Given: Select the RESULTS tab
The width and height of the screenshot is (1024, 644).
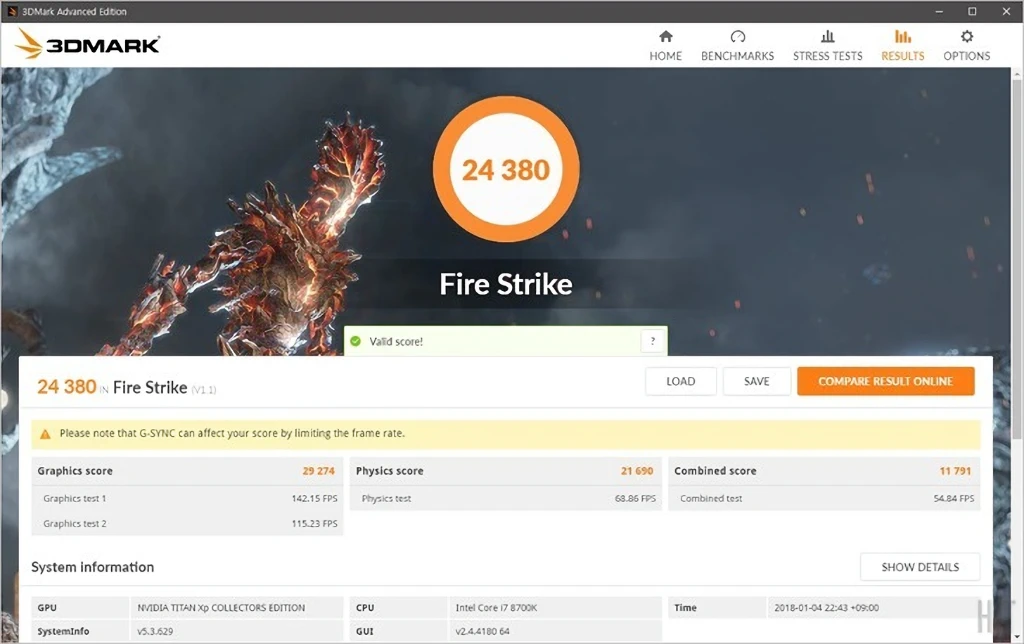Looking at the screenshot, I should coord(903,46).
